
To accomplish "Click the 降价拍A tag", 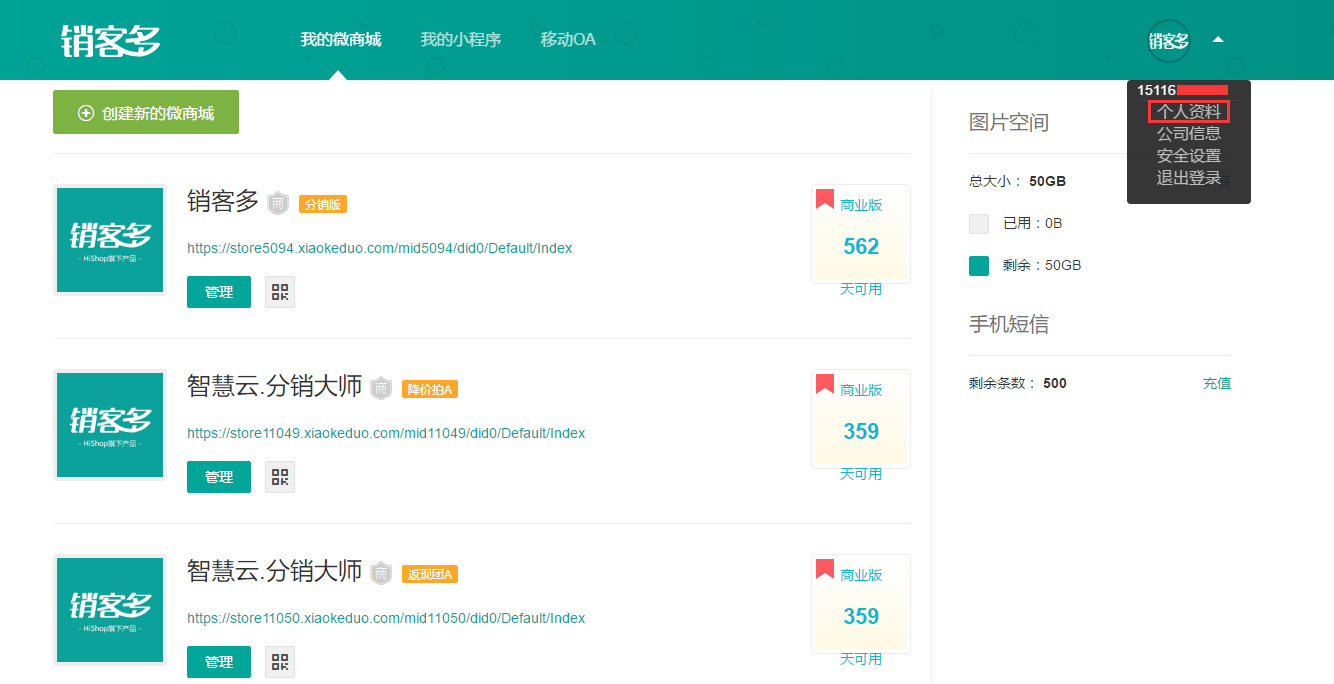I will pos(430,389).
